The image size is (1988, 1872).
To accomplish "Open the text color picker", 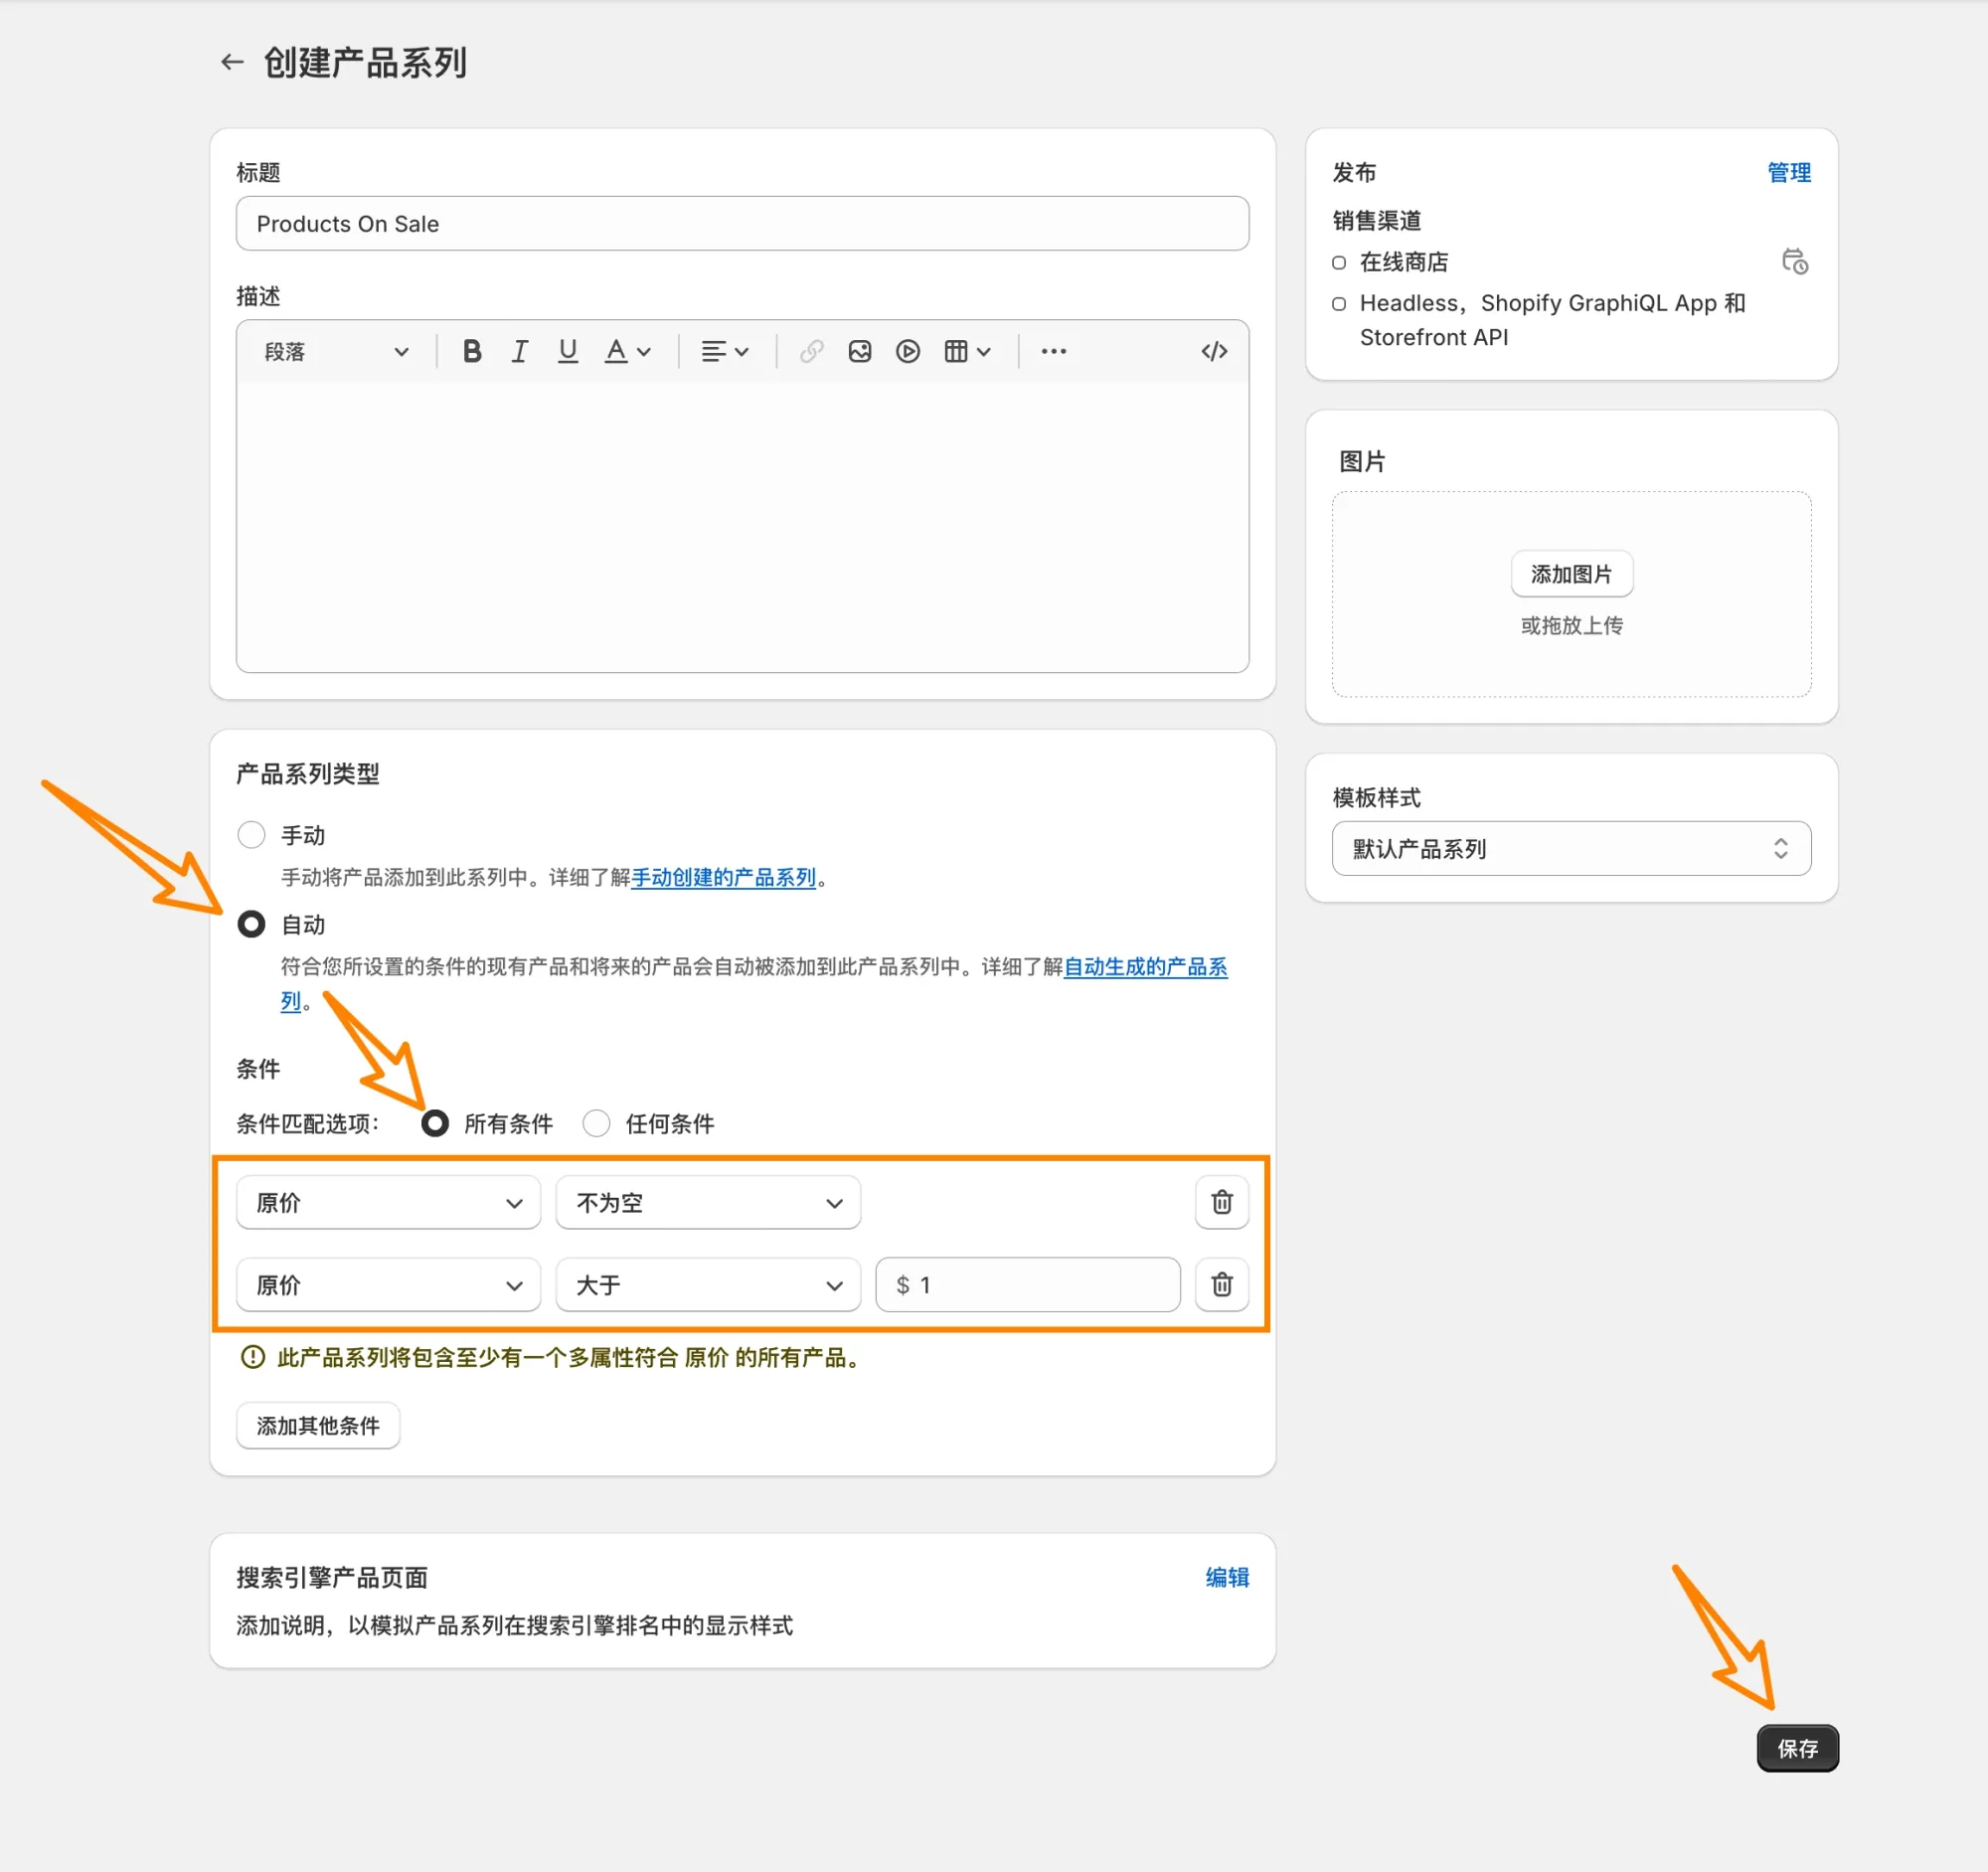I will [628, 352].
